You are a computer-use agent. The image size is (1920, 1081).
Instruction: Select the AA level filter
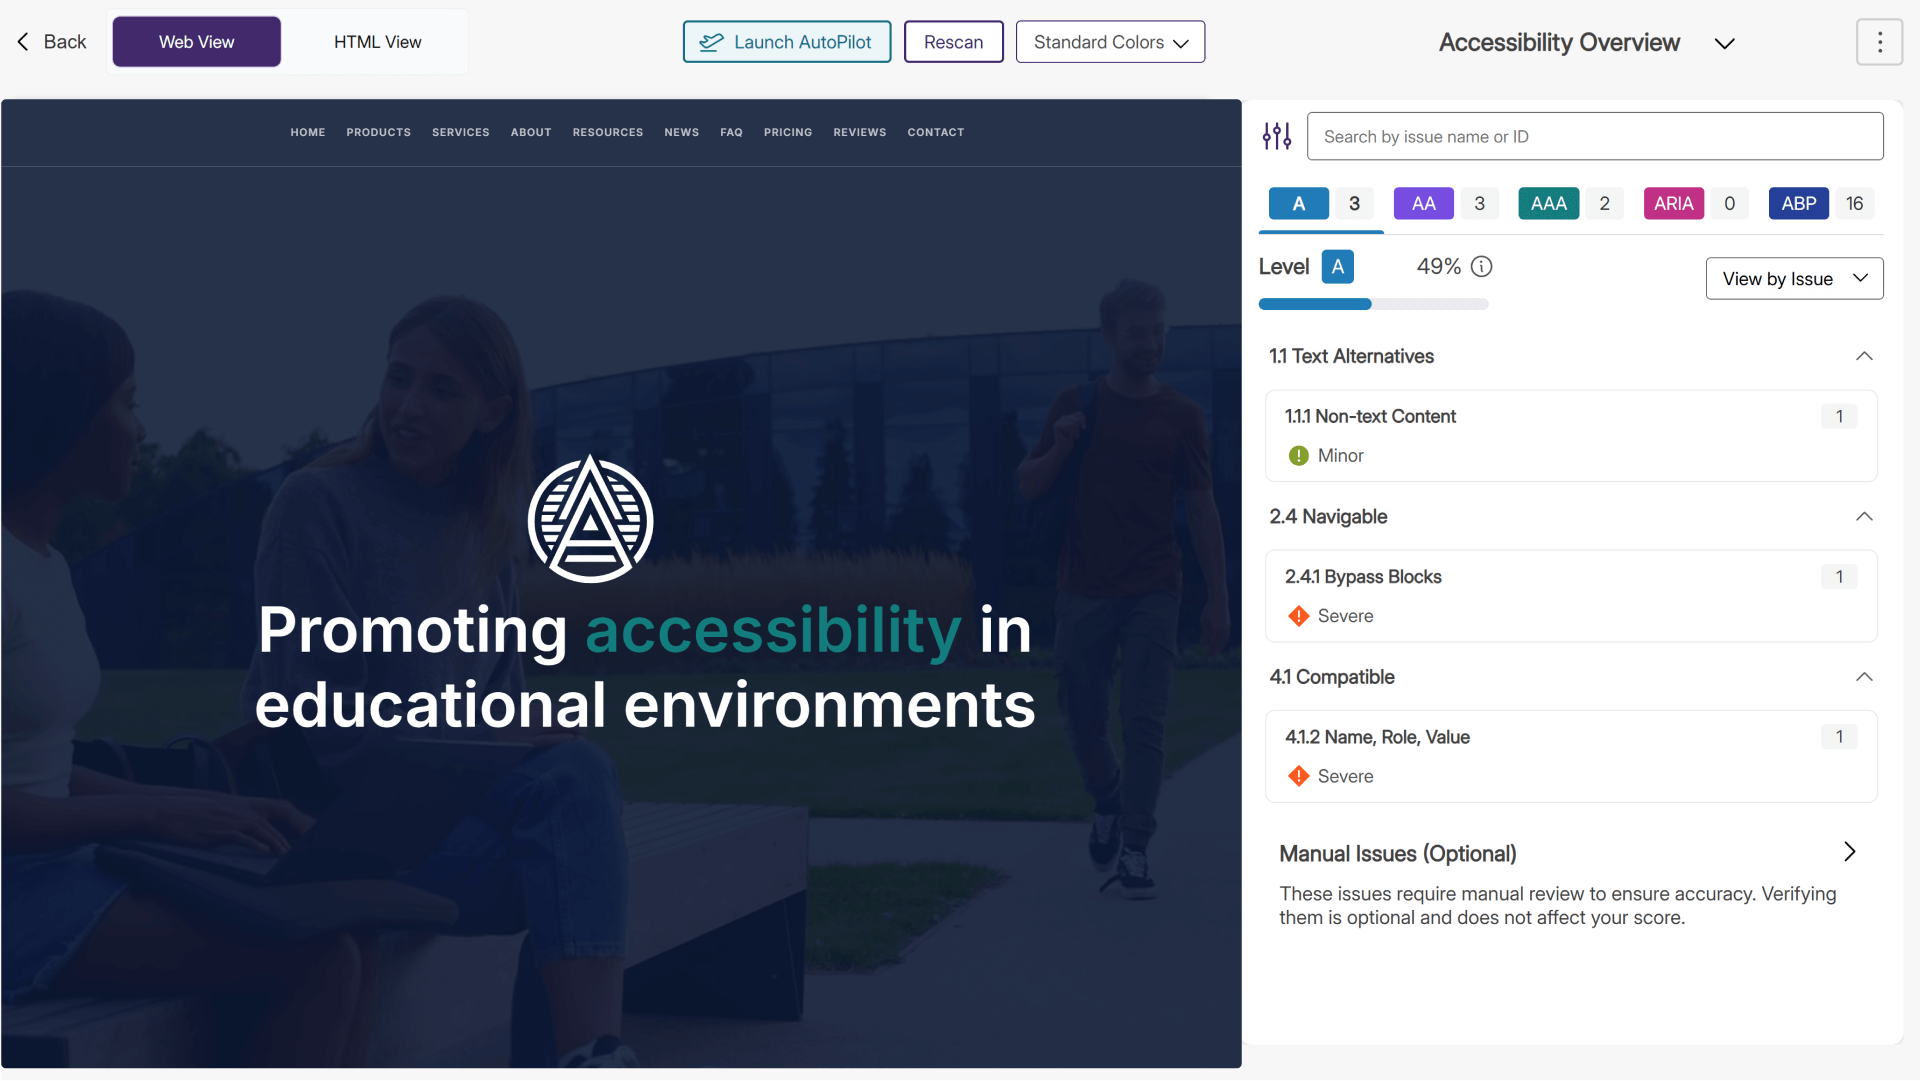click(x=1423, y=204)
